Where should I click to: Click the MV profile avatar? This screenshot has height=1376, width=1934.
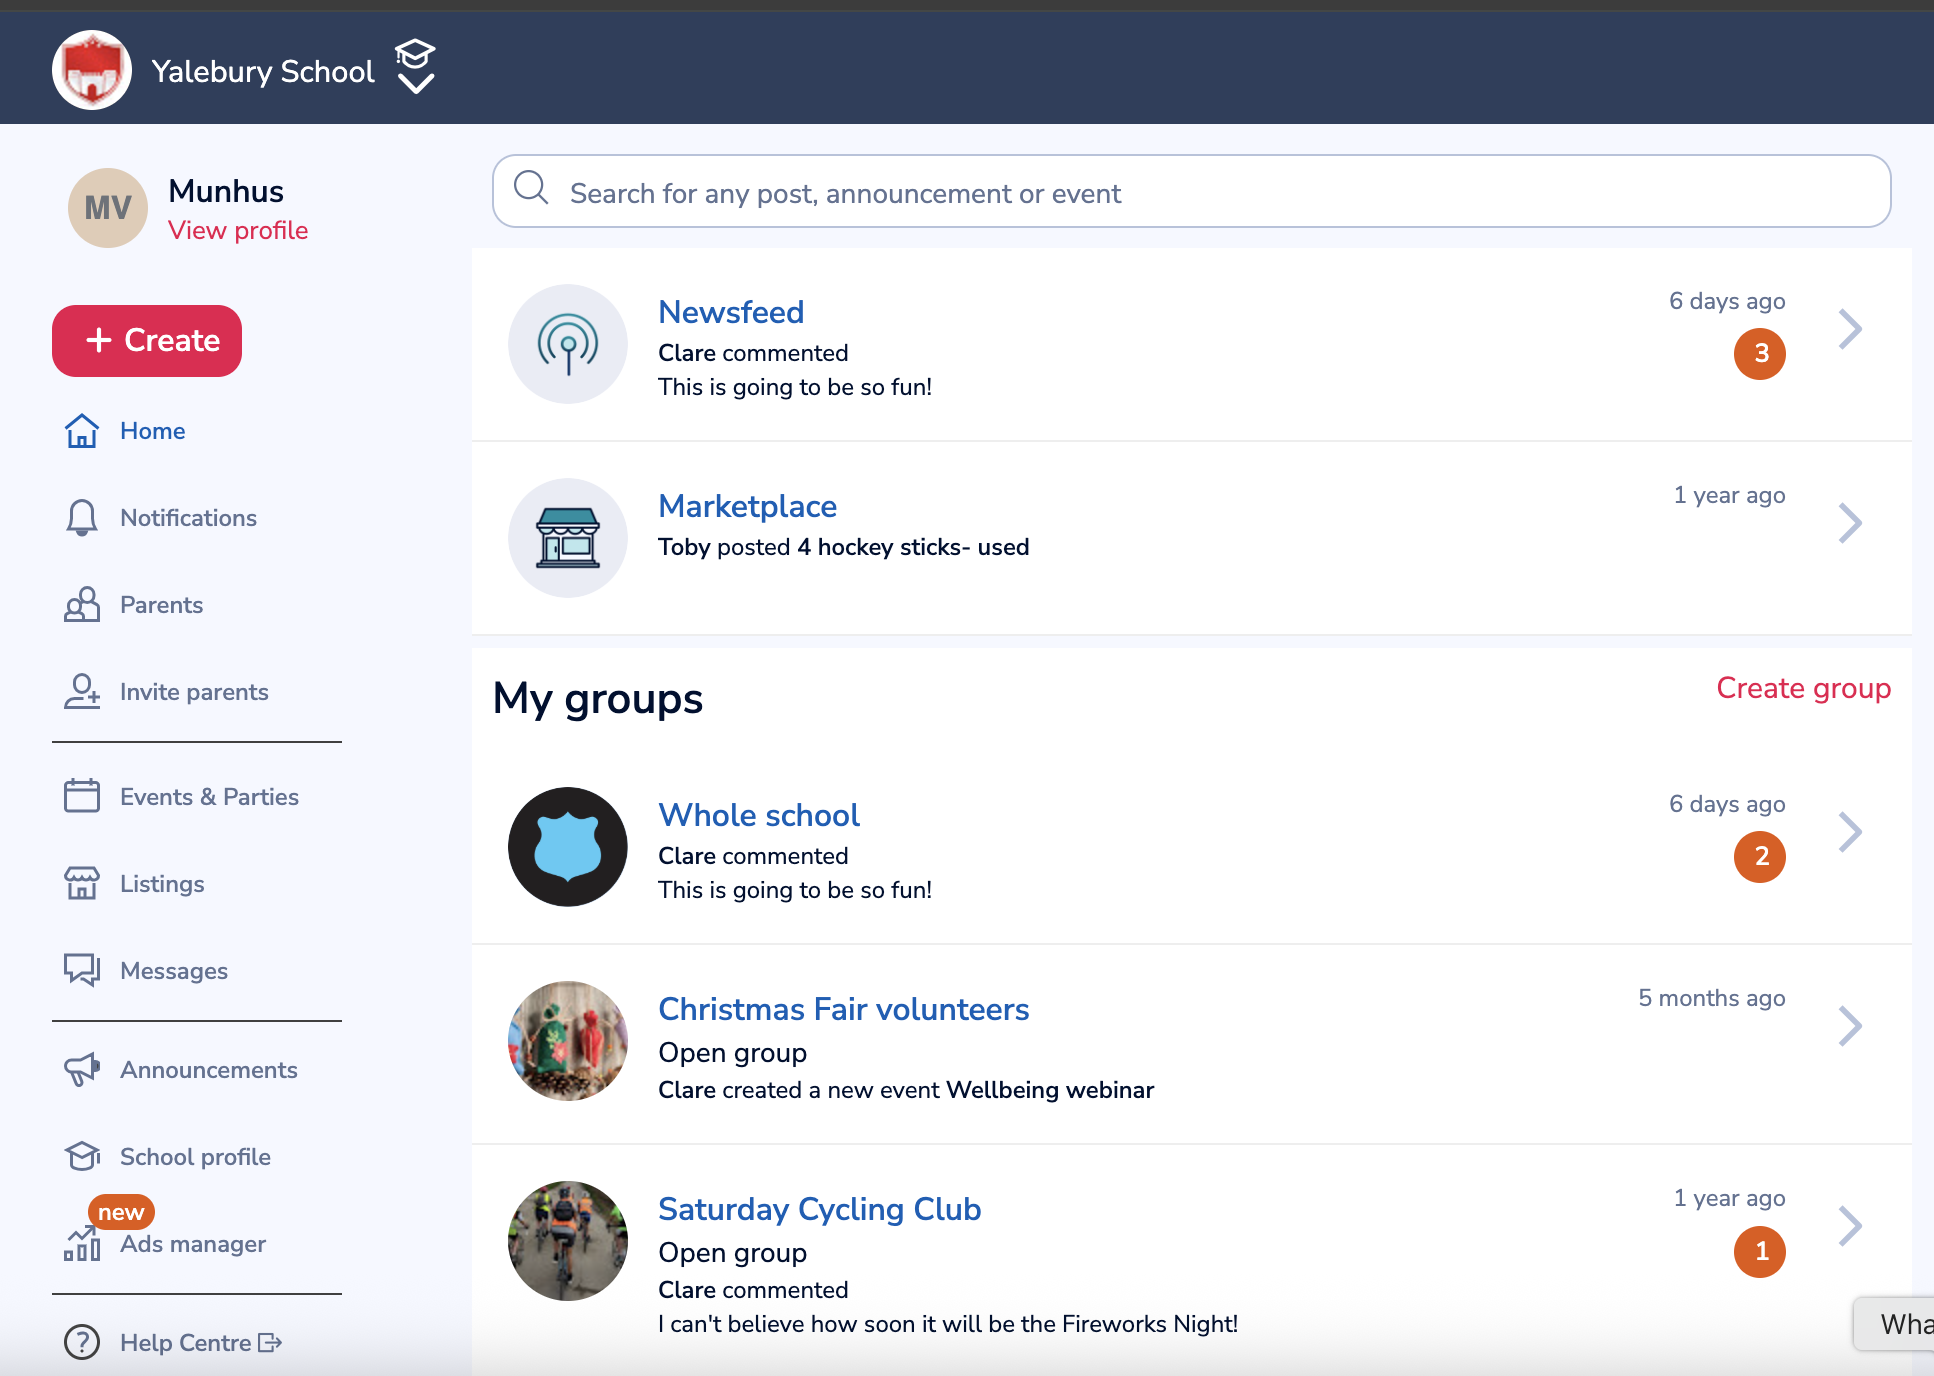pyautogui.click(x=108, y=208)
